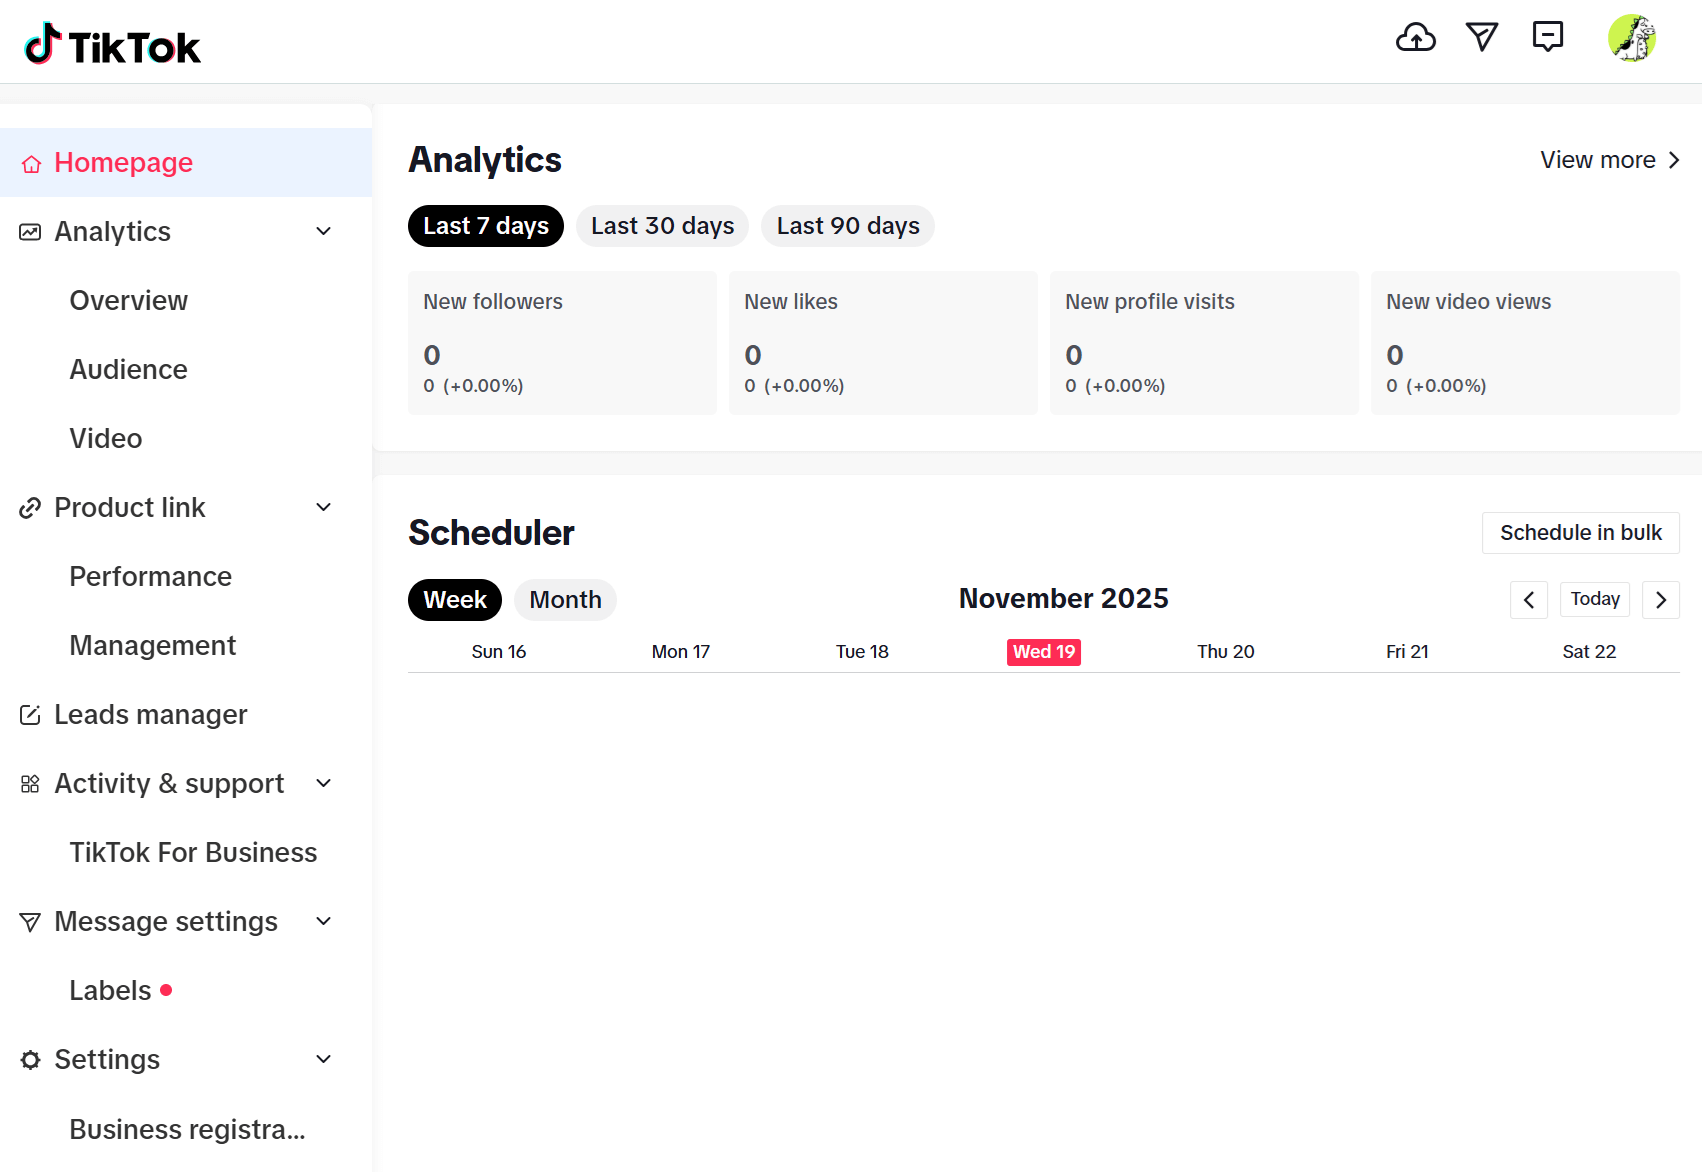Open comments notification icon
1702x1172 pixels.
point(1548,38)
